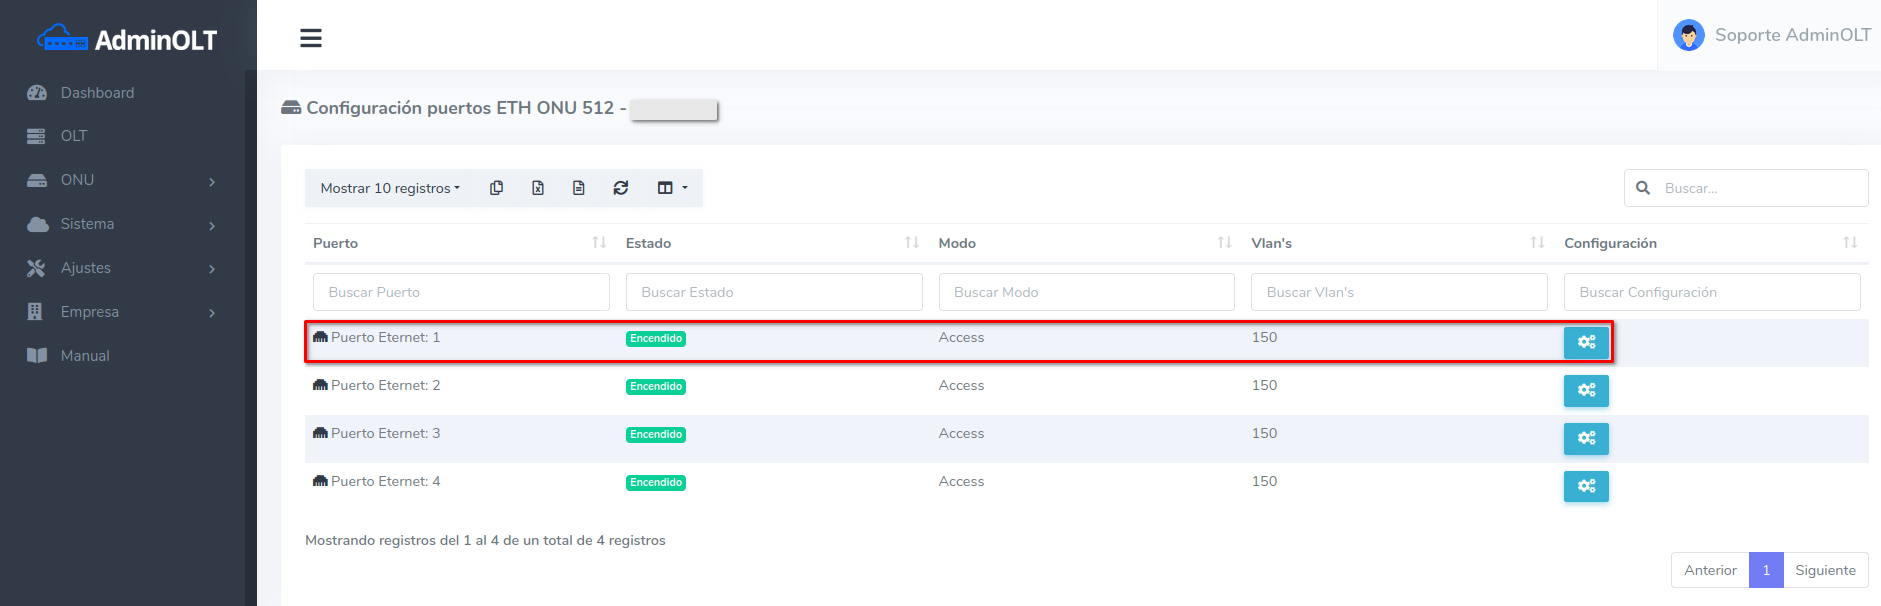This screenshot has width=1881, height=606.
Task: Click the Siguiente pagination button
Action: coord(1825,570)
